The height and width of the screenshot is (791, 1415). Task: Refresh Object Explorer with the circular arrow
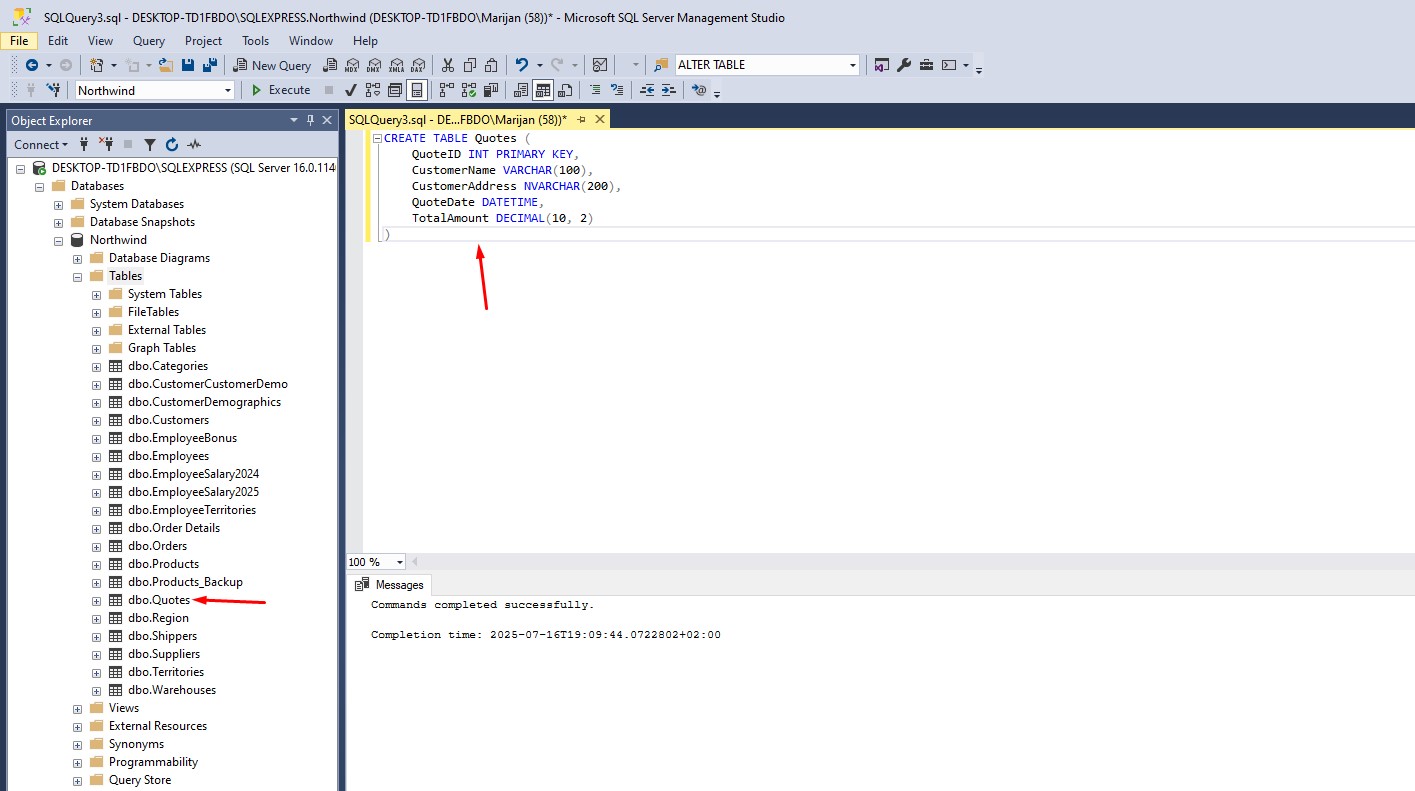point(172,144)
